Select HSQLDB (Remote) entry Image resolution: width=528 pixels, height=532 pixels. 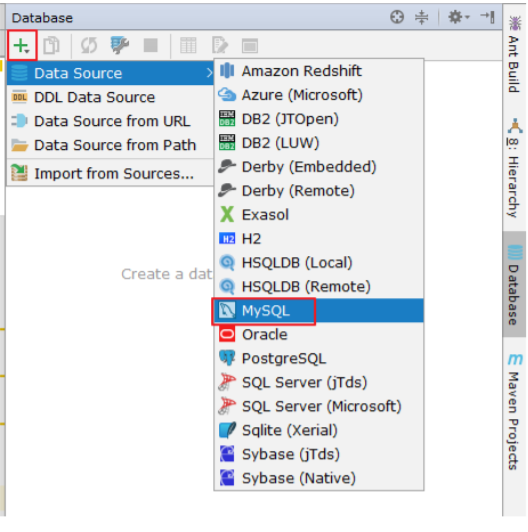pyautogui.click(x=319, y=286)
